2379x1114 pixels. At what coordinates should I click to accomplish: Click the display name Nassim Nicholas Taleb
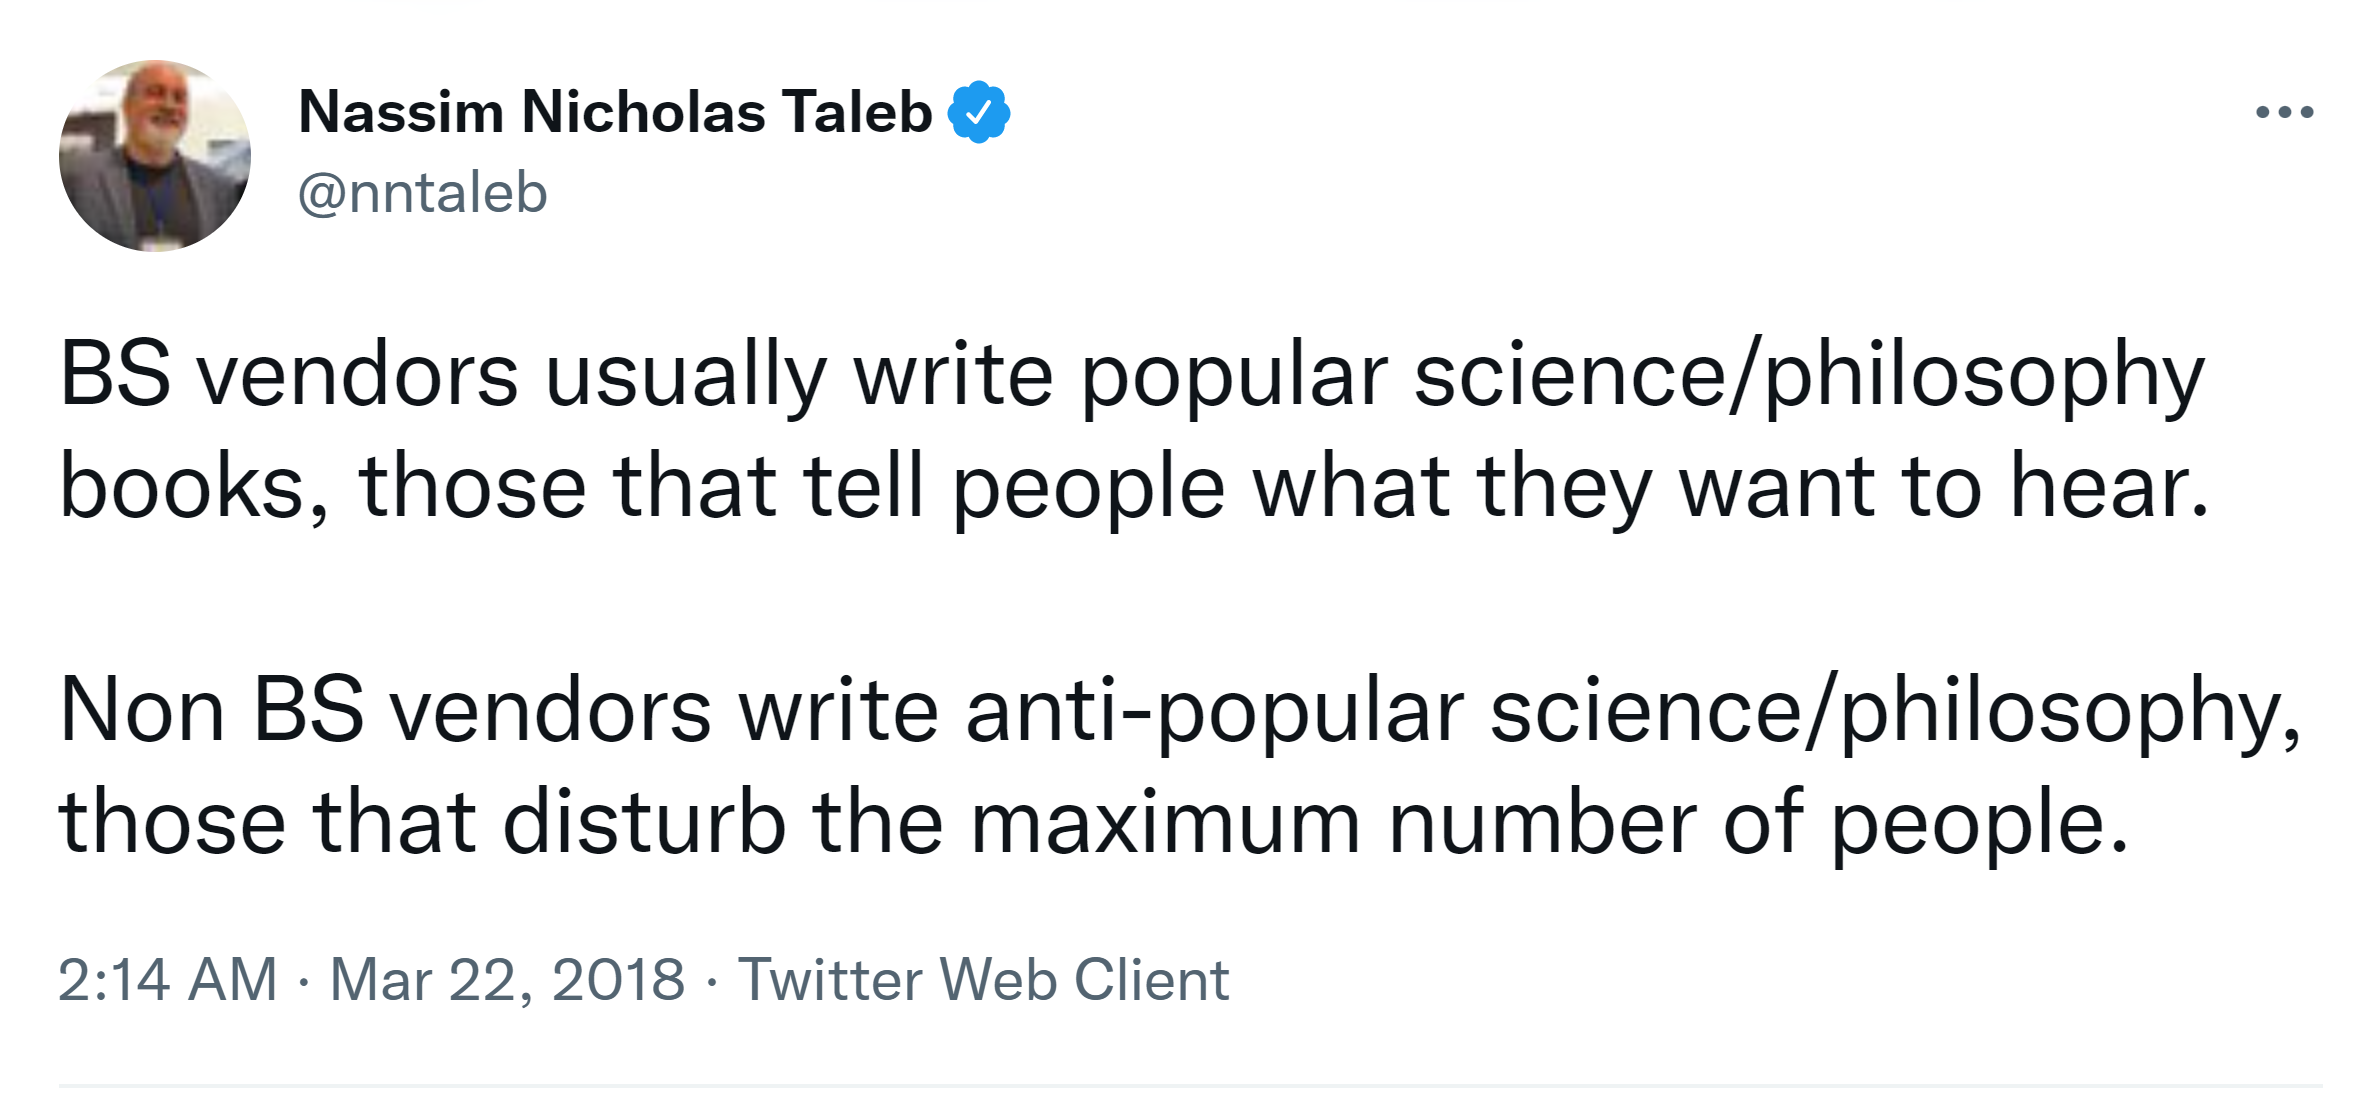pos(615,111)
